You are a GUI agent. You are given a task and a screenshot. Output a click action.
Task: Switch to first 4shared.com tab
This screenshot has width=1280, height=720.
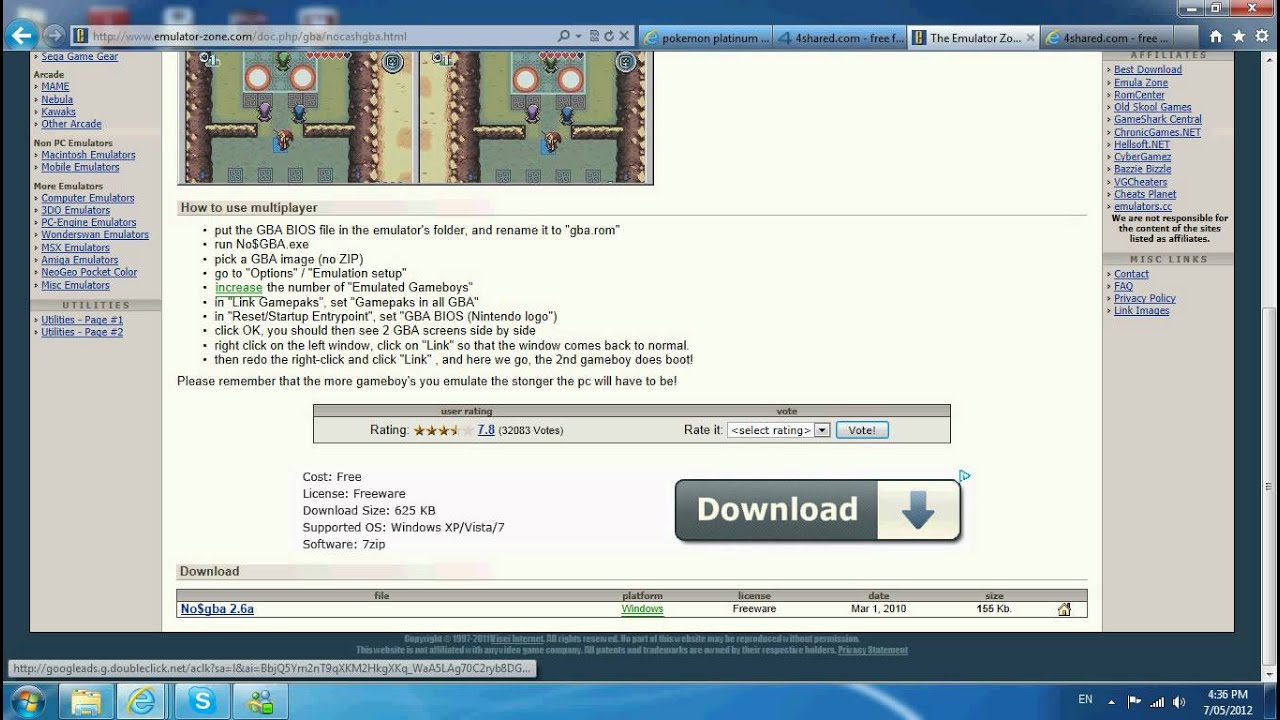coord(840,38)
